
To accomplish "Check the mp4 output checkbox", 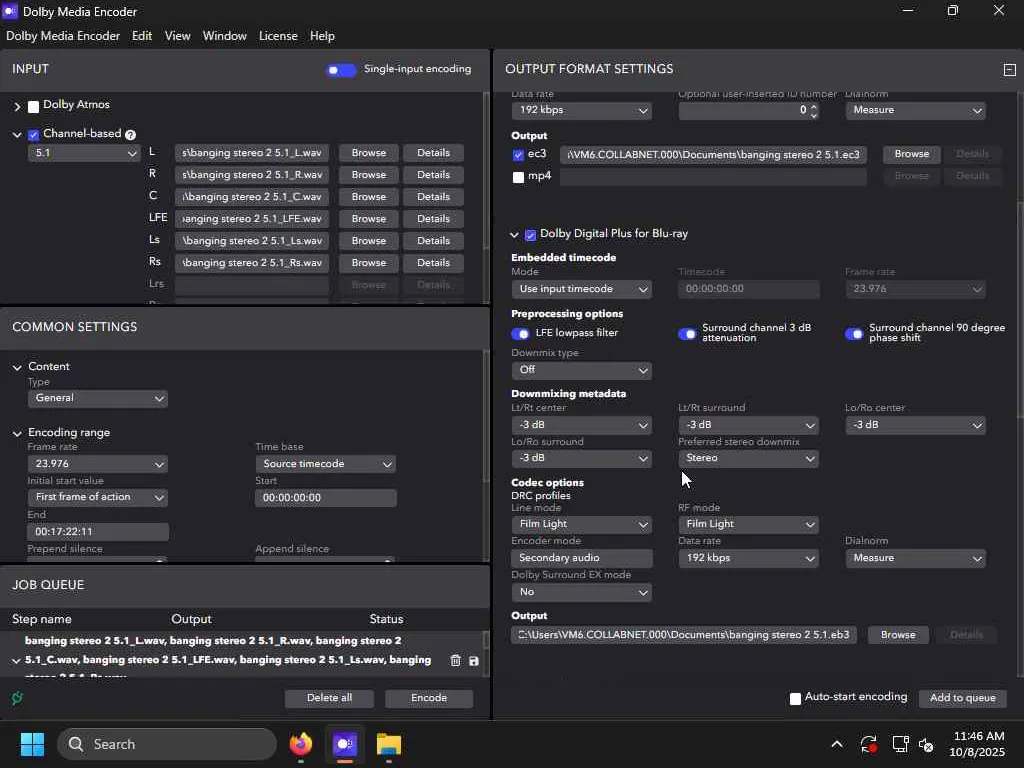I will click(x=519, y=177).
